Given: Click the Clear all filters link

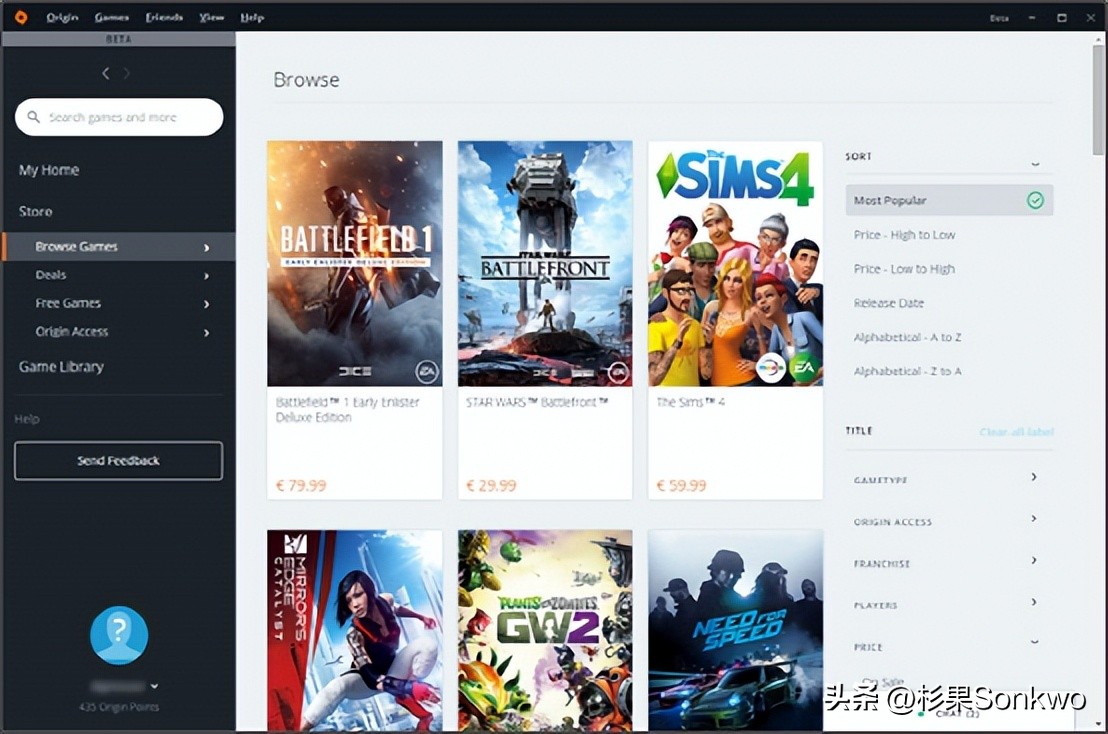Looking at the screenshot, I should click(1016, 432).
